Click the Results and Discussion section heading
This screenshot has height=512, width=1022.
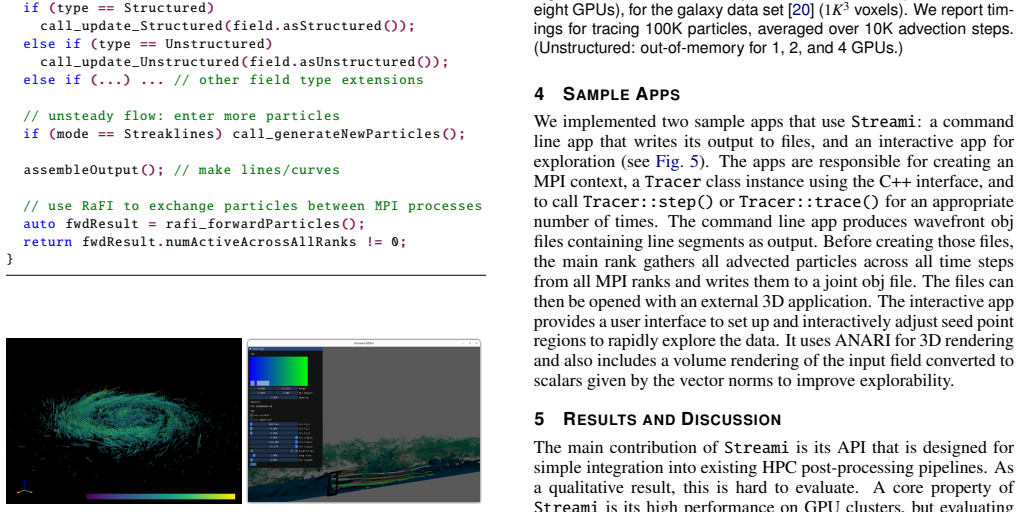click(658, 419)
